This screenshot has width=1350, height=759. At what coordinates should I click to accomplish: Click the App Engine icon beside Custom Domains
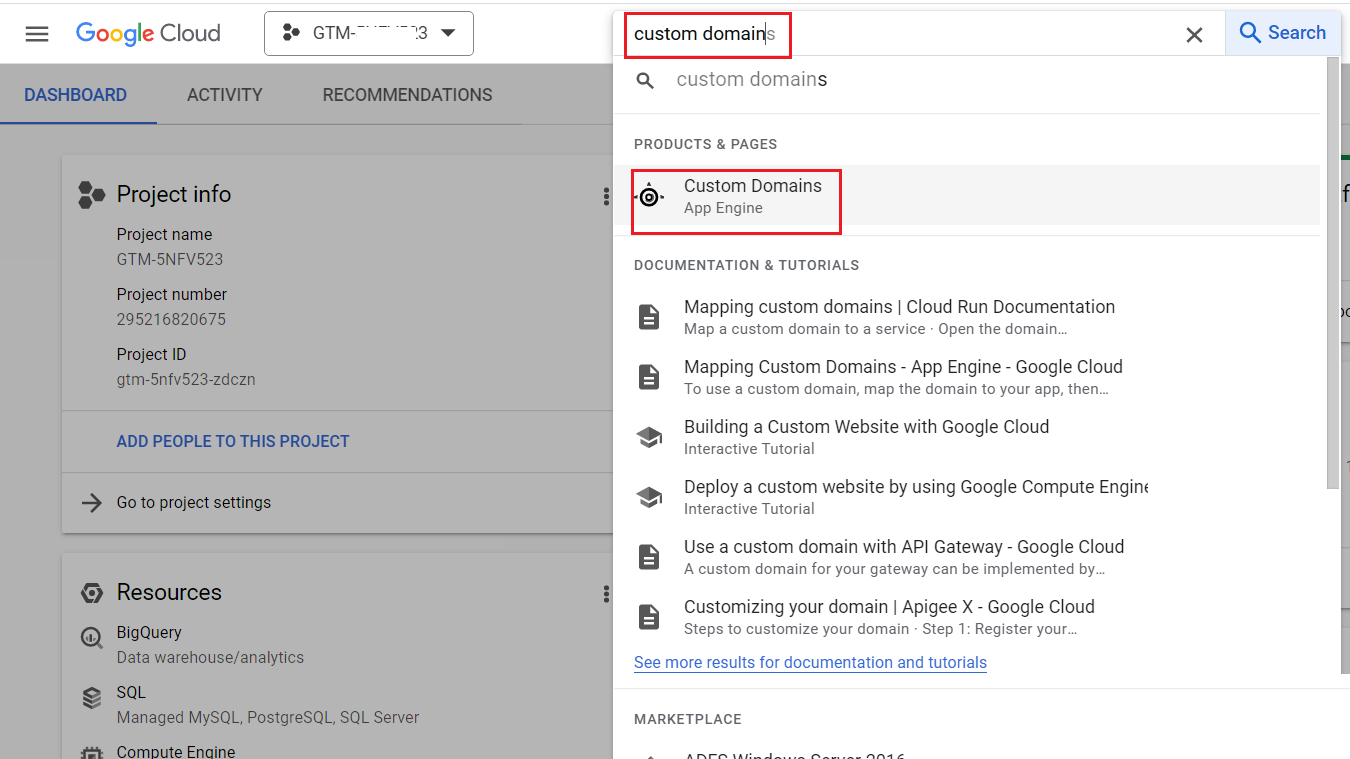click(x=649, y=196)
